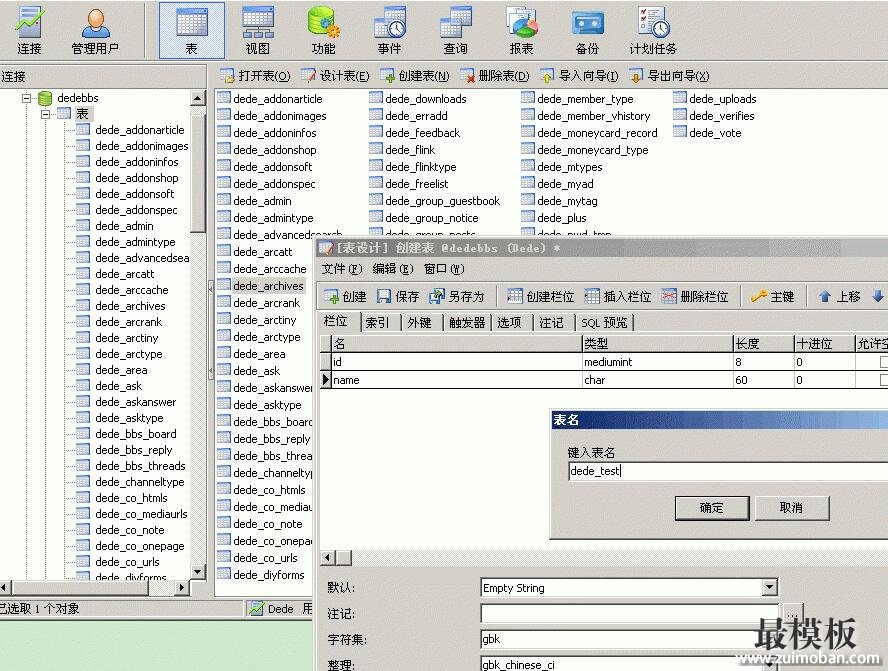Click 删除表 (Delete Table) toolbar item
Viewport: 888px width, 671px height.
coord(494,75)
